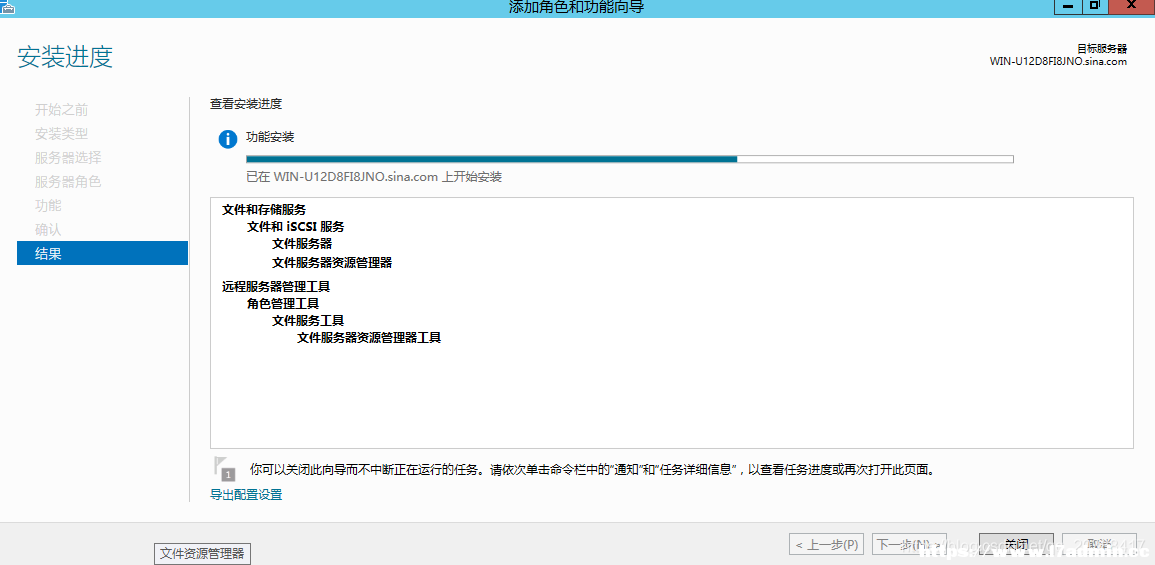Open the 导出配置设置 link
Viewport: 1155px width, 565px height.
[246, 494]
